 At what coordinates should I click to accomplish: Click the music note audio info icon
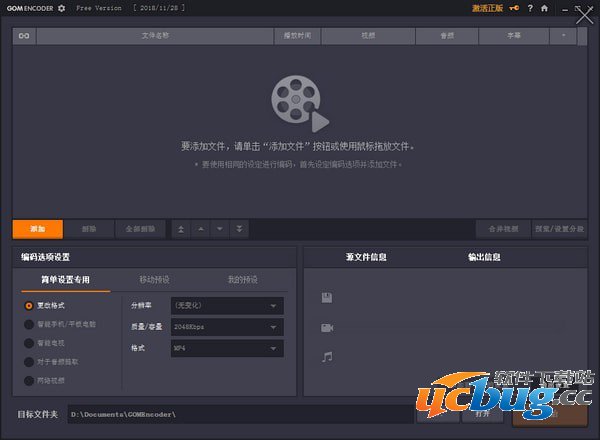[x=327, y=357]
